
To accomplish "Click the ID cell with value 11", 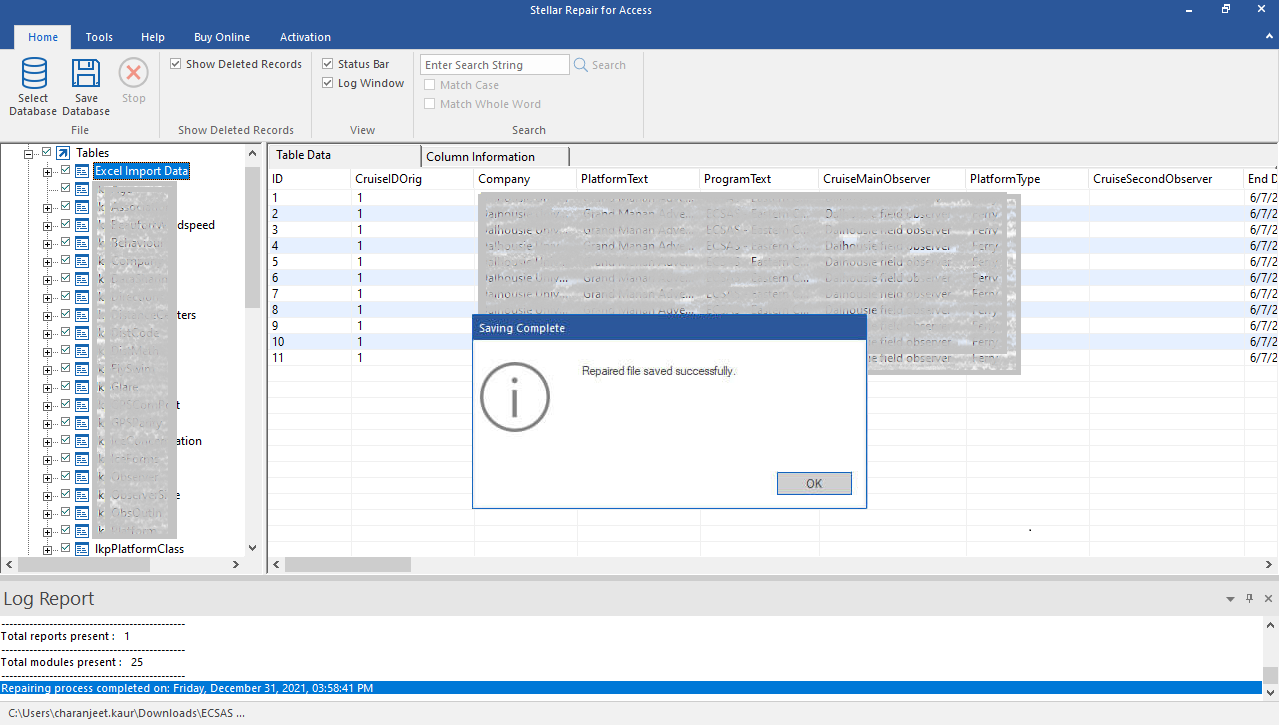I will click(309, 357).
